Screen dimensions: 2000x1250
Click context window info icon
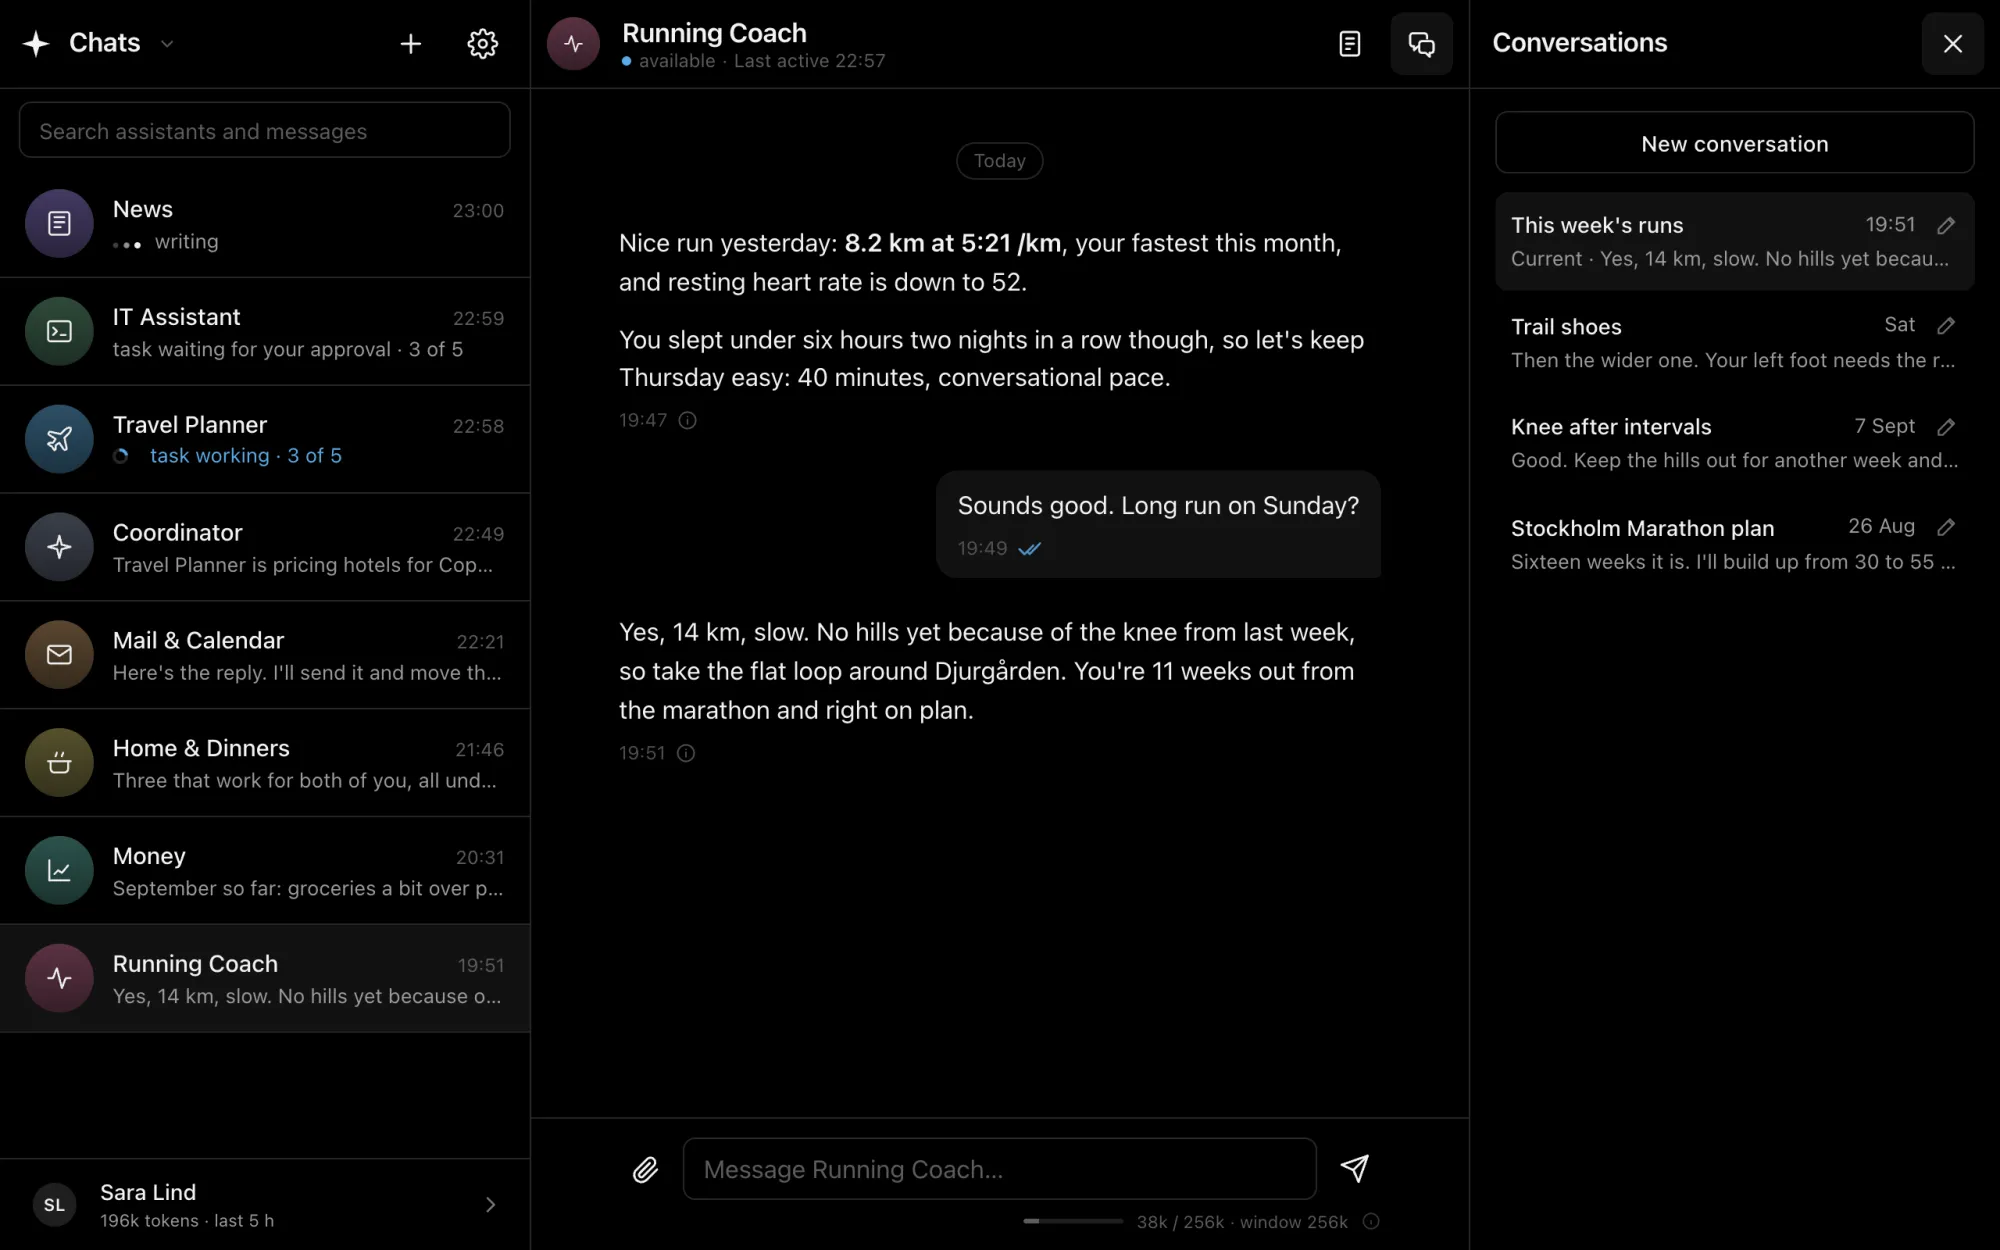coord(1371,1221)
